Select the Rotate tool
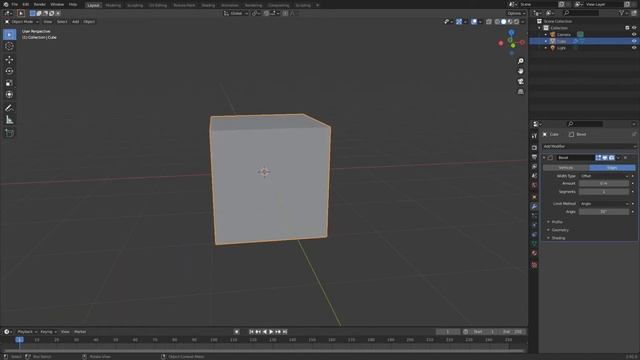This screenshot has width=640, height=360. click(9, 71)
